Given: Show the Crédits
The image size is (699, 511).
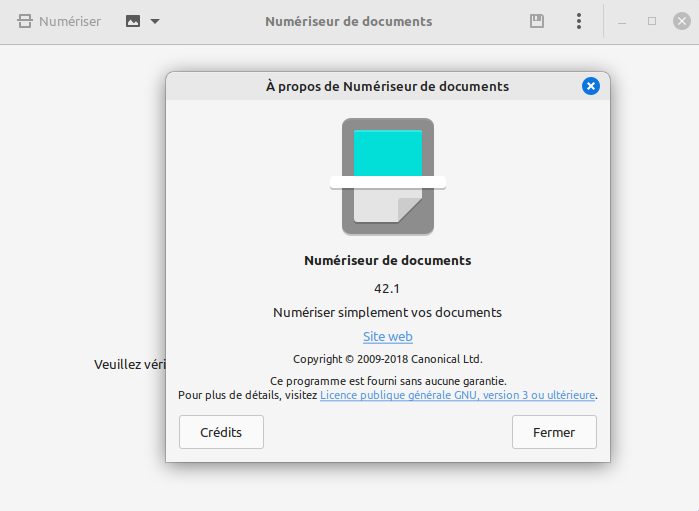Looking at the screenshot, I should pos(221,433).
